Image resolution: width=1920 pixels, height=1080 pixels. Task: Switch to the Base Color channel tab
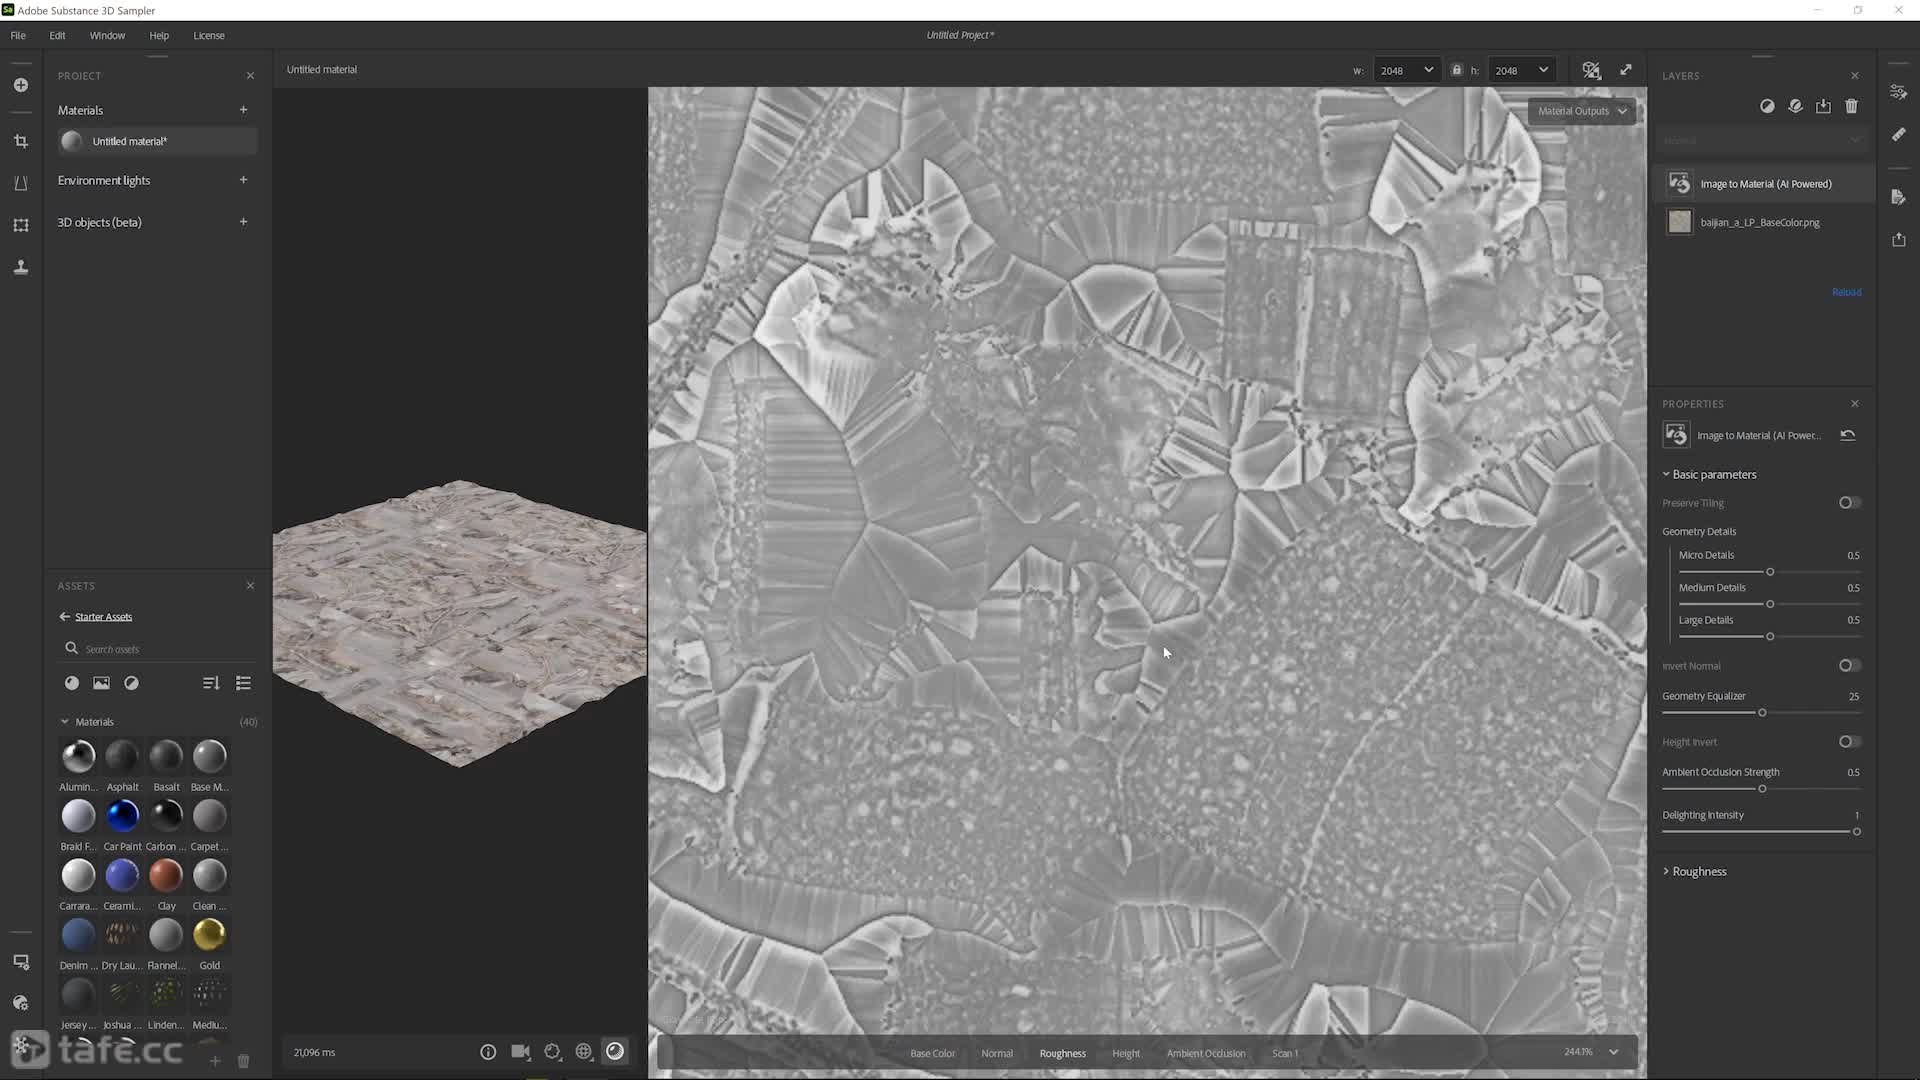tap(932, 1053)
